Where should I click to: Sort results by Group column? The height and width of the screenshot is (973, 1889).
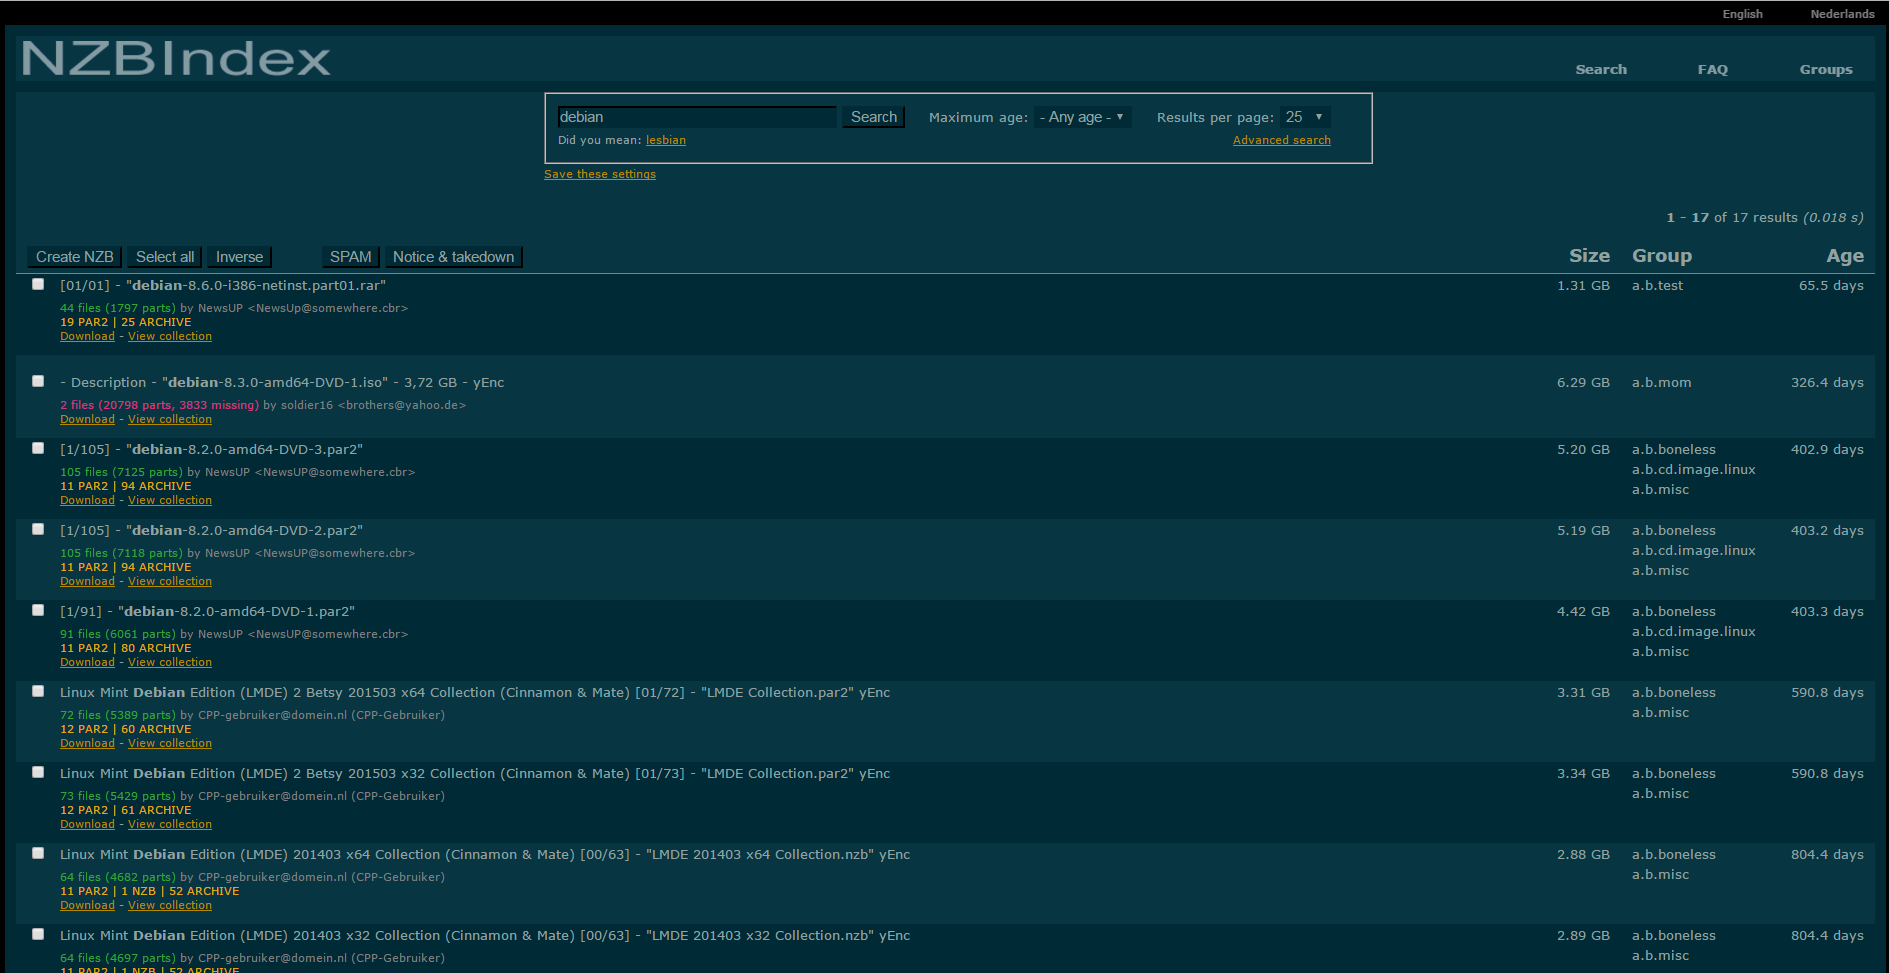[x=1662, y=256]
